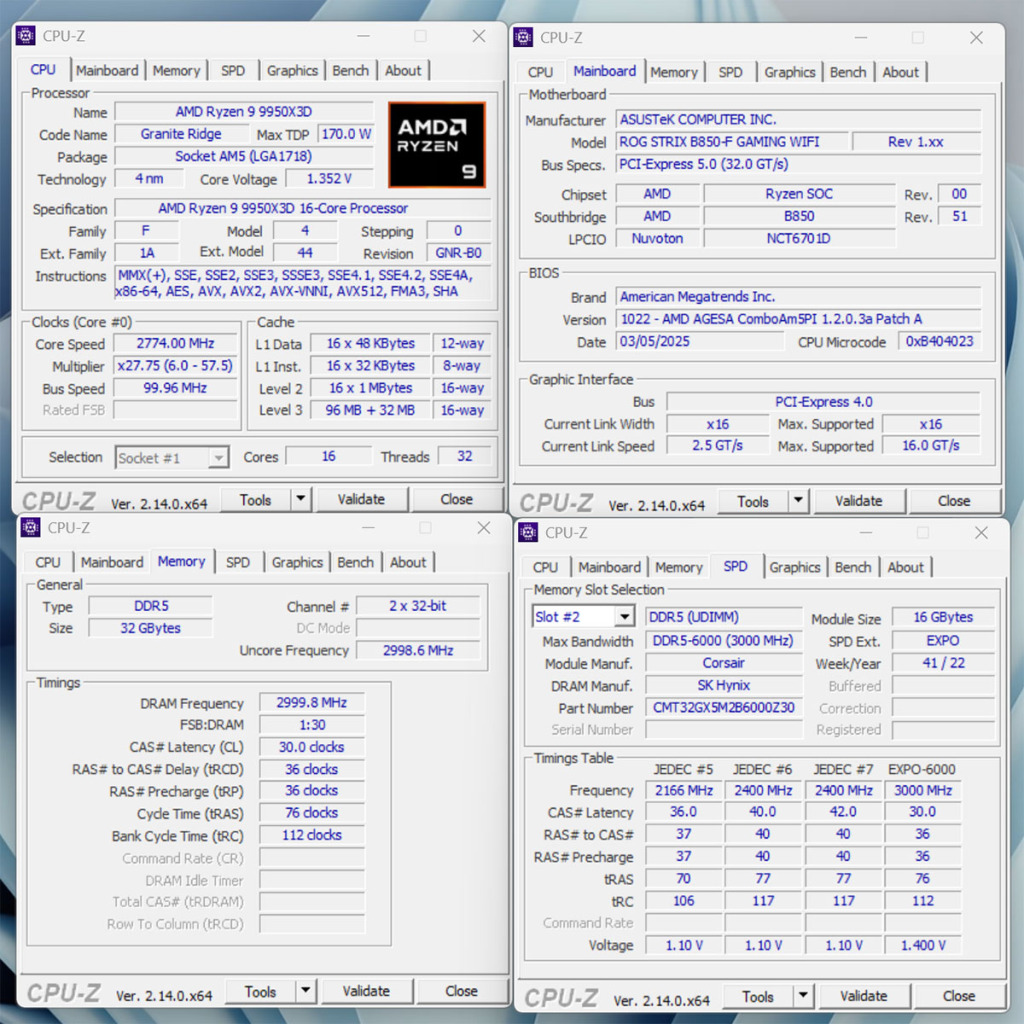Click CPU-Z app icon in SPD window

528,532
